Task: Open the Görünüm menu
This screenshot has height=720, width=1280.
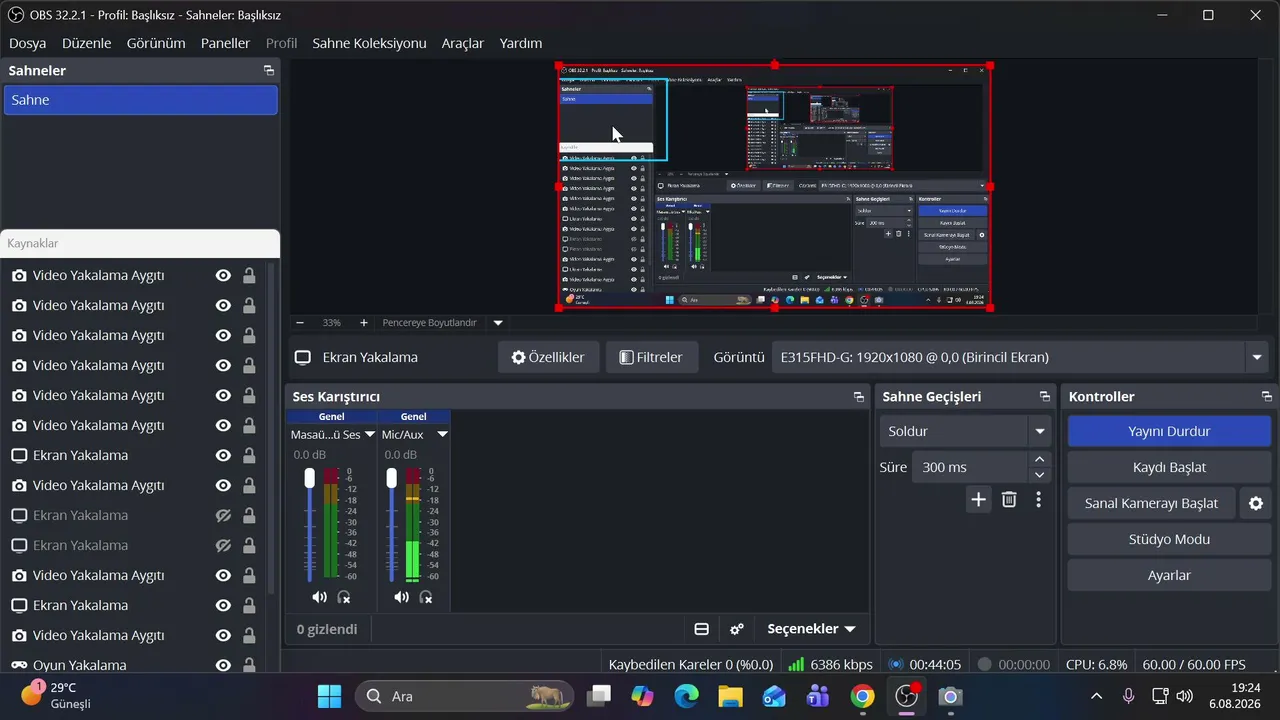Action: 156,43
